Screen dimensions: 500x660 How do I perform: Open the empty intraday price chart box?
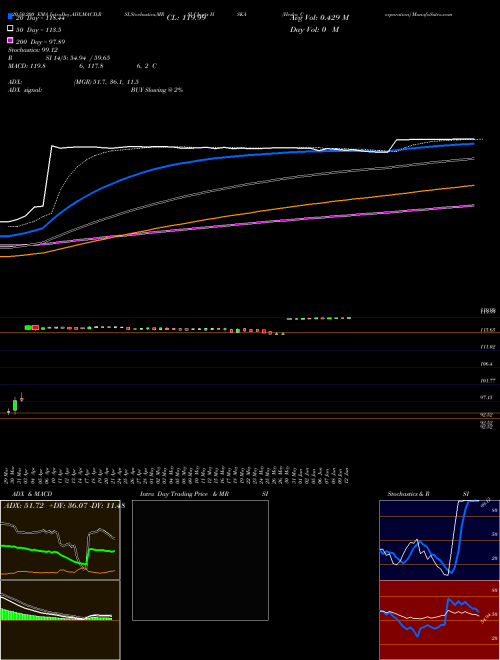(200, 560)
